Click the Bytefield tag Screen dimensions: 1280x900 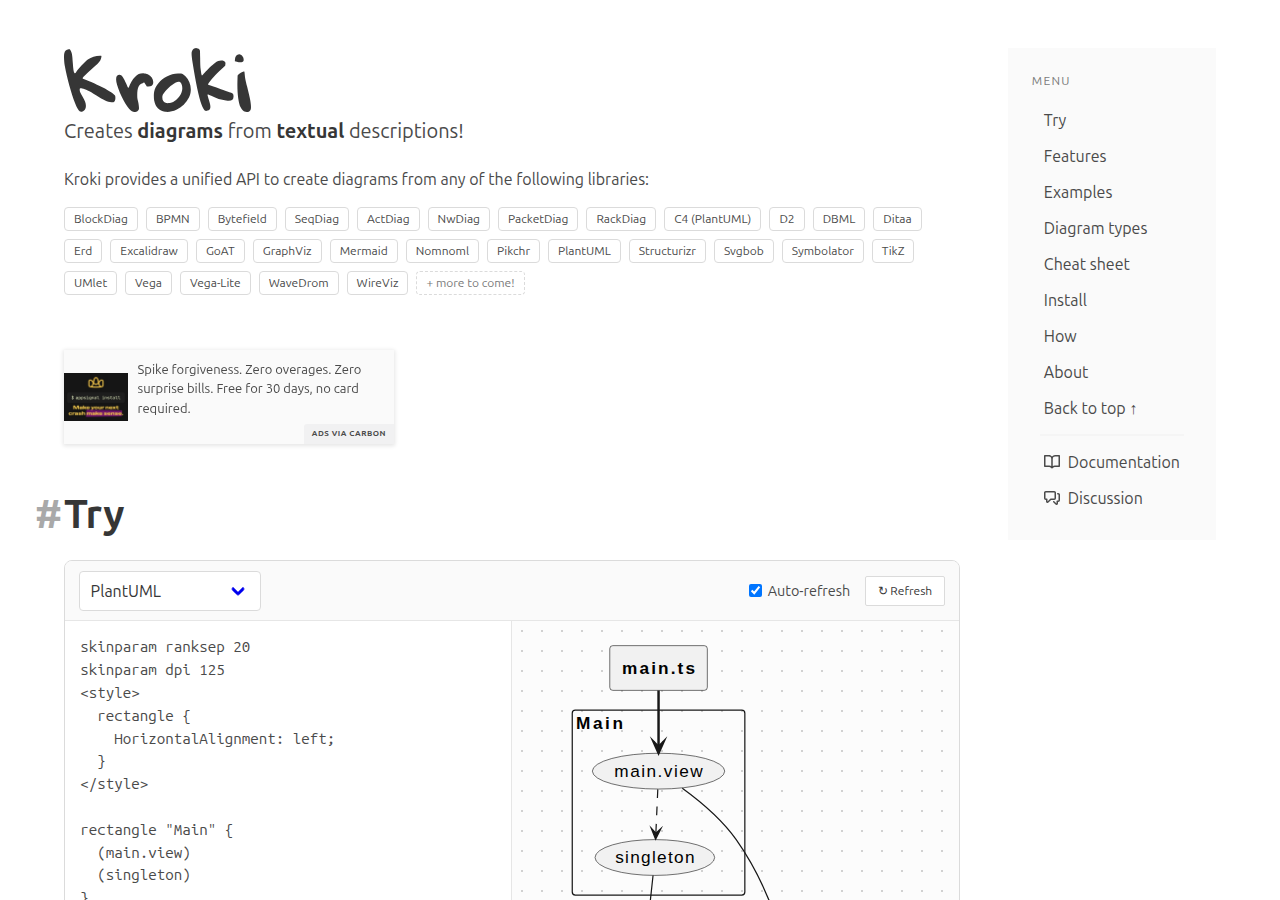pyautogui.click(x=243, y=219)
